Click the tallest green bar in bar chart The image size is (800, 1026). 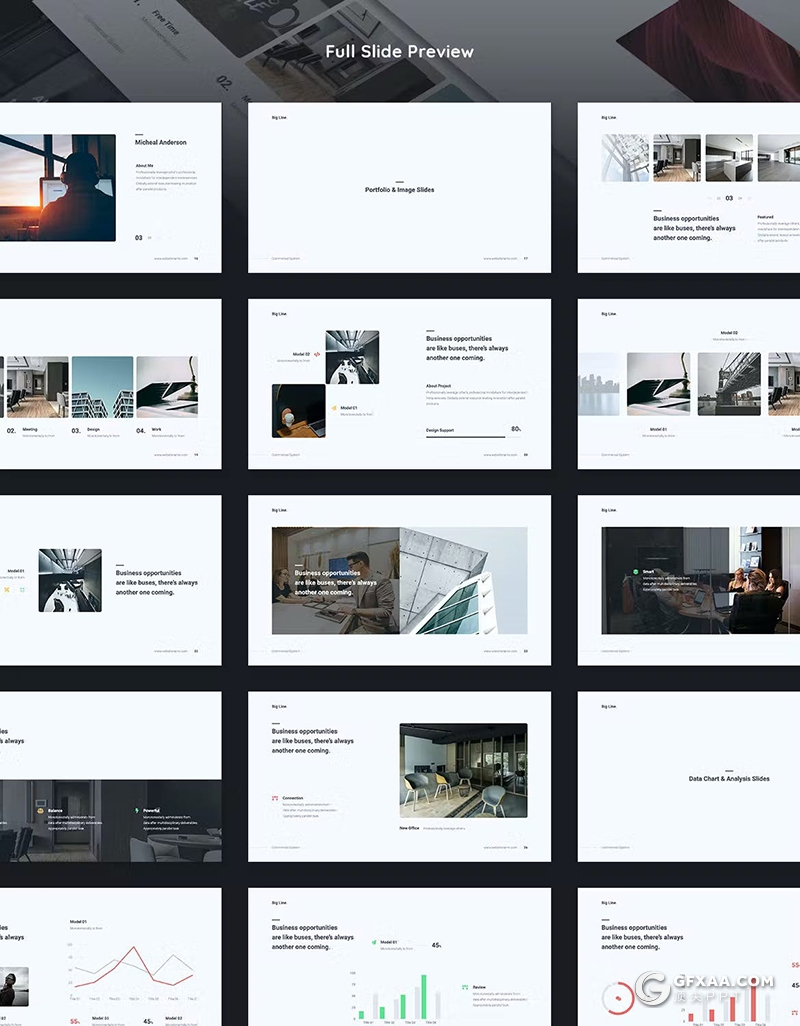(423, 996)
